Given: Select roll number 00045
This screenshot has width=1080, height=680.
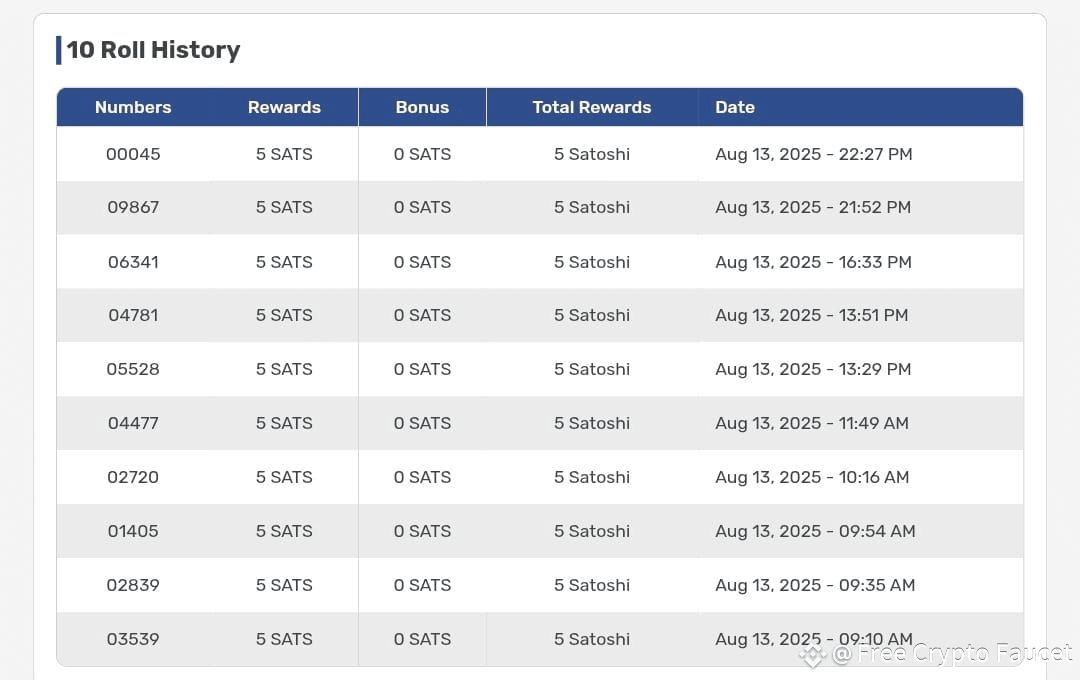Looking at the screenshot, I should pyautogui.click(x=133, y=154).
